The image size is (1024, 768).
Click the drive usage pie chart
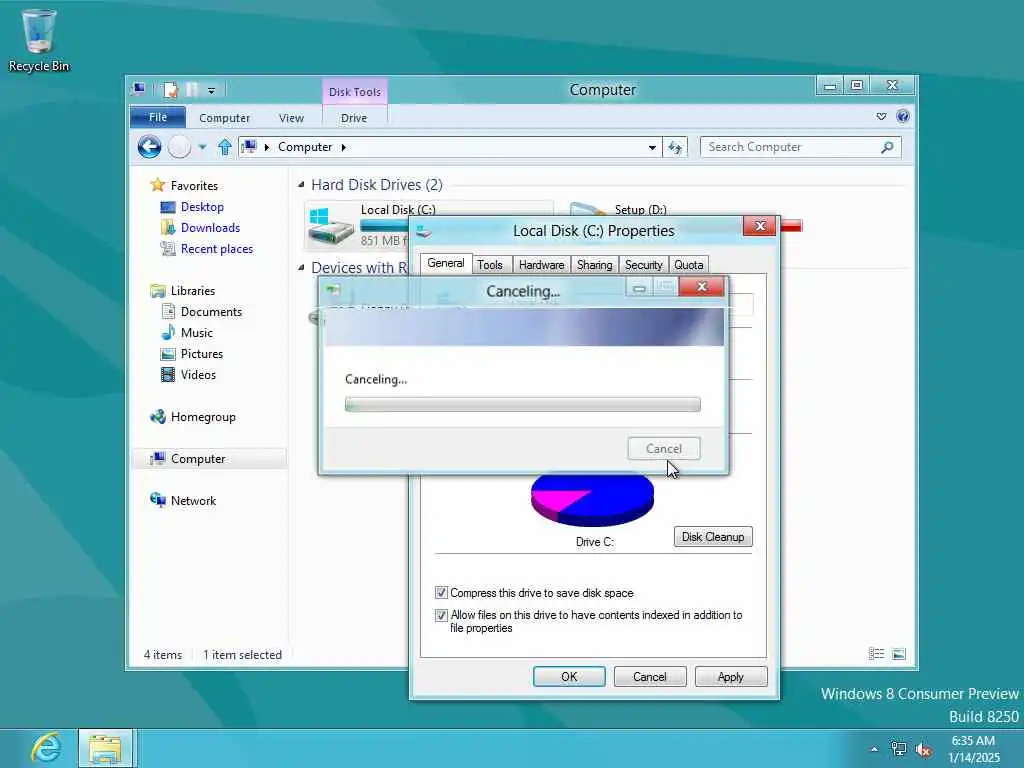coord(592,500)
